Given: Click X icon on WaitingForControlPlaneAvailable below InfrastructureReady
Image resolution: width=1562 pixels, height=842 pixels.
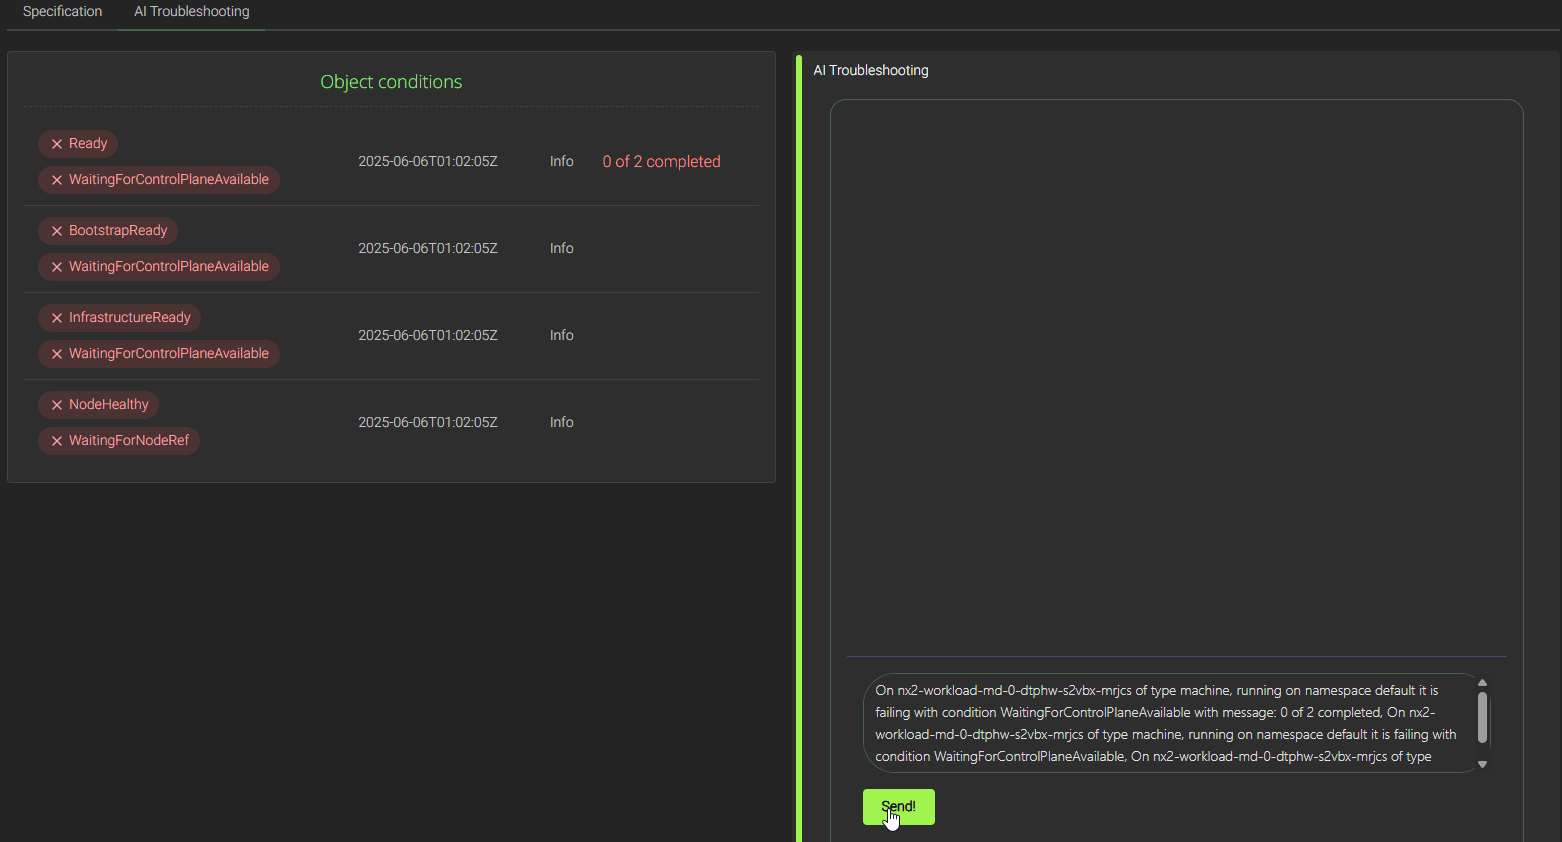Looking at the screenshot, I should click(x=57, y=354).
